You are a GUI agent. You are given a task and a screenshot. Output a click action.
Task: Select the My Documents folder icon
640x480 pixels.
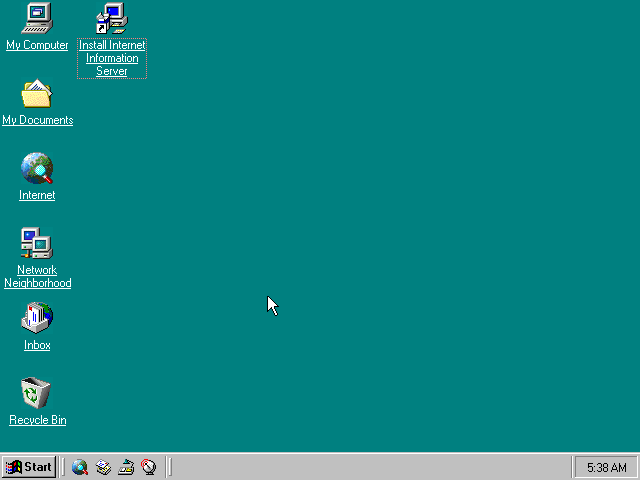37,93
